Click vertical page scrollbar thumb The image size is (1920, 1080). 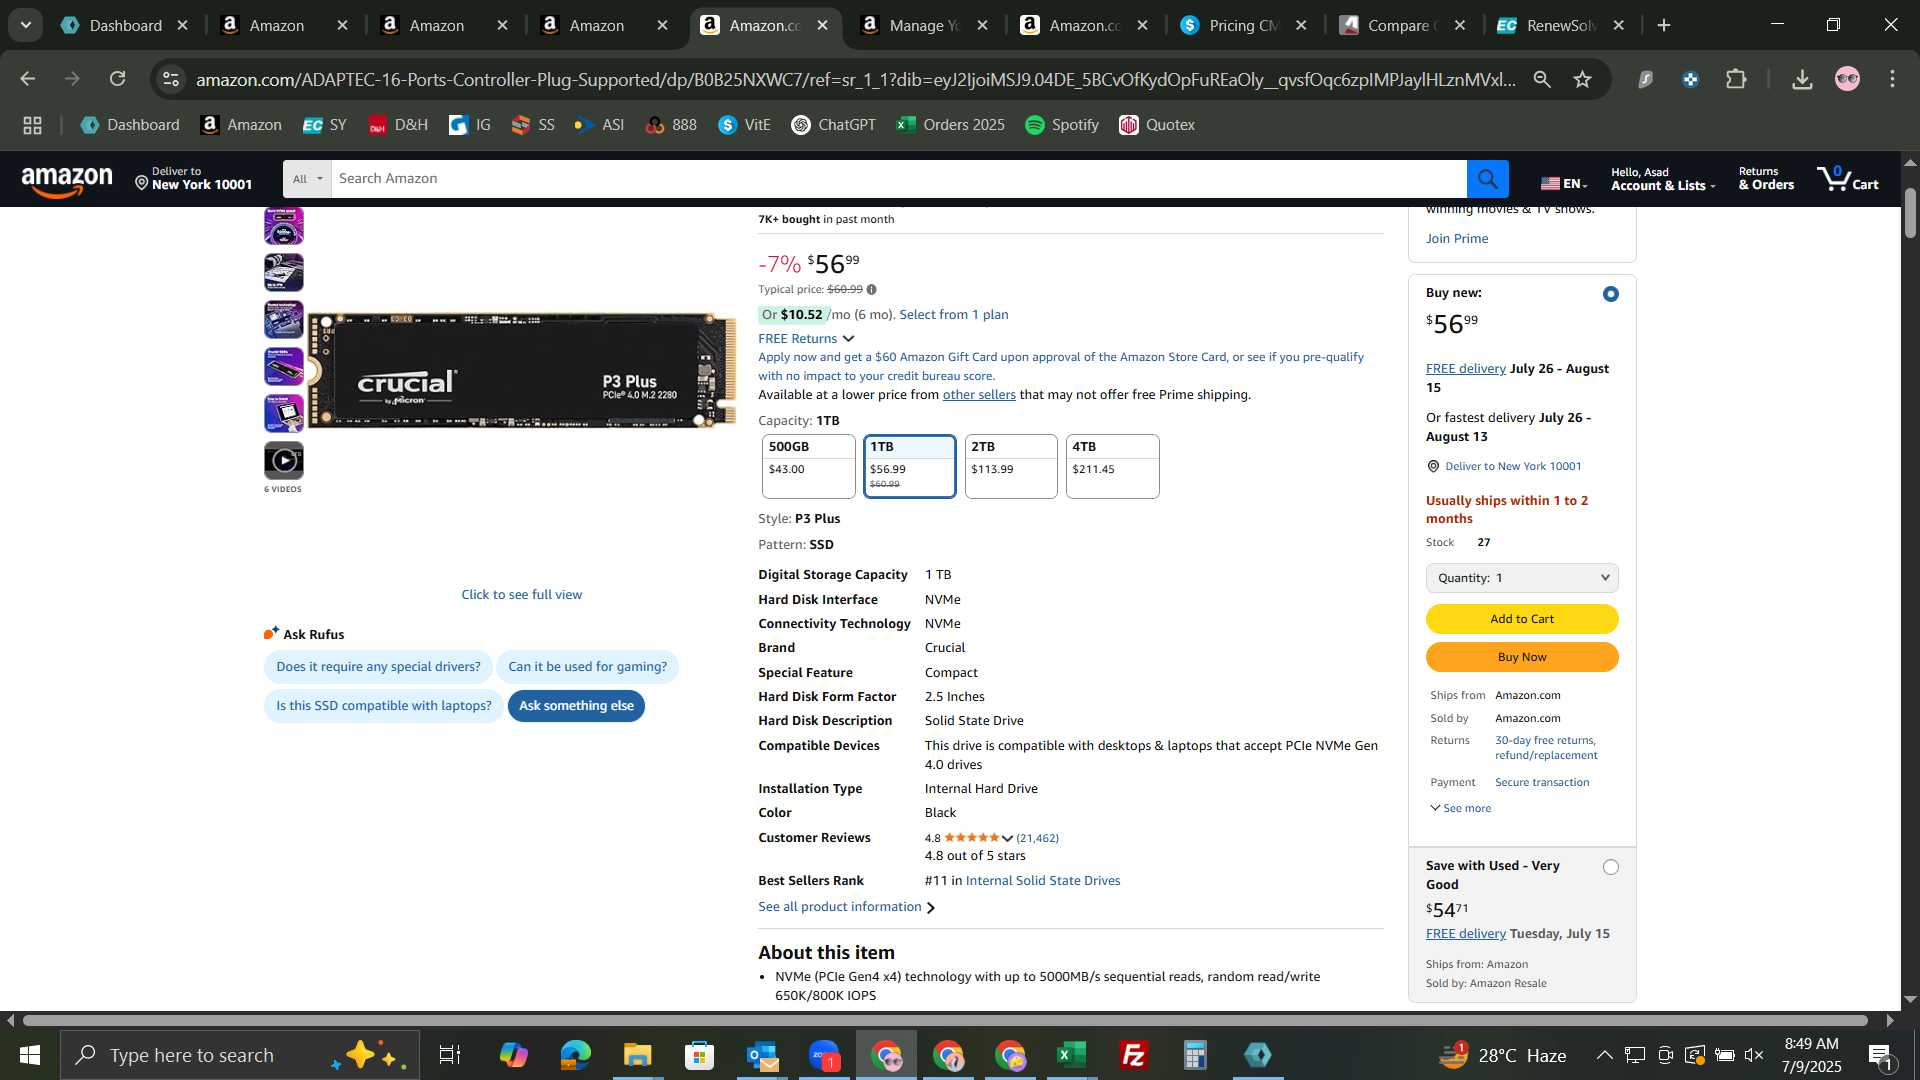pos(1910,212)
